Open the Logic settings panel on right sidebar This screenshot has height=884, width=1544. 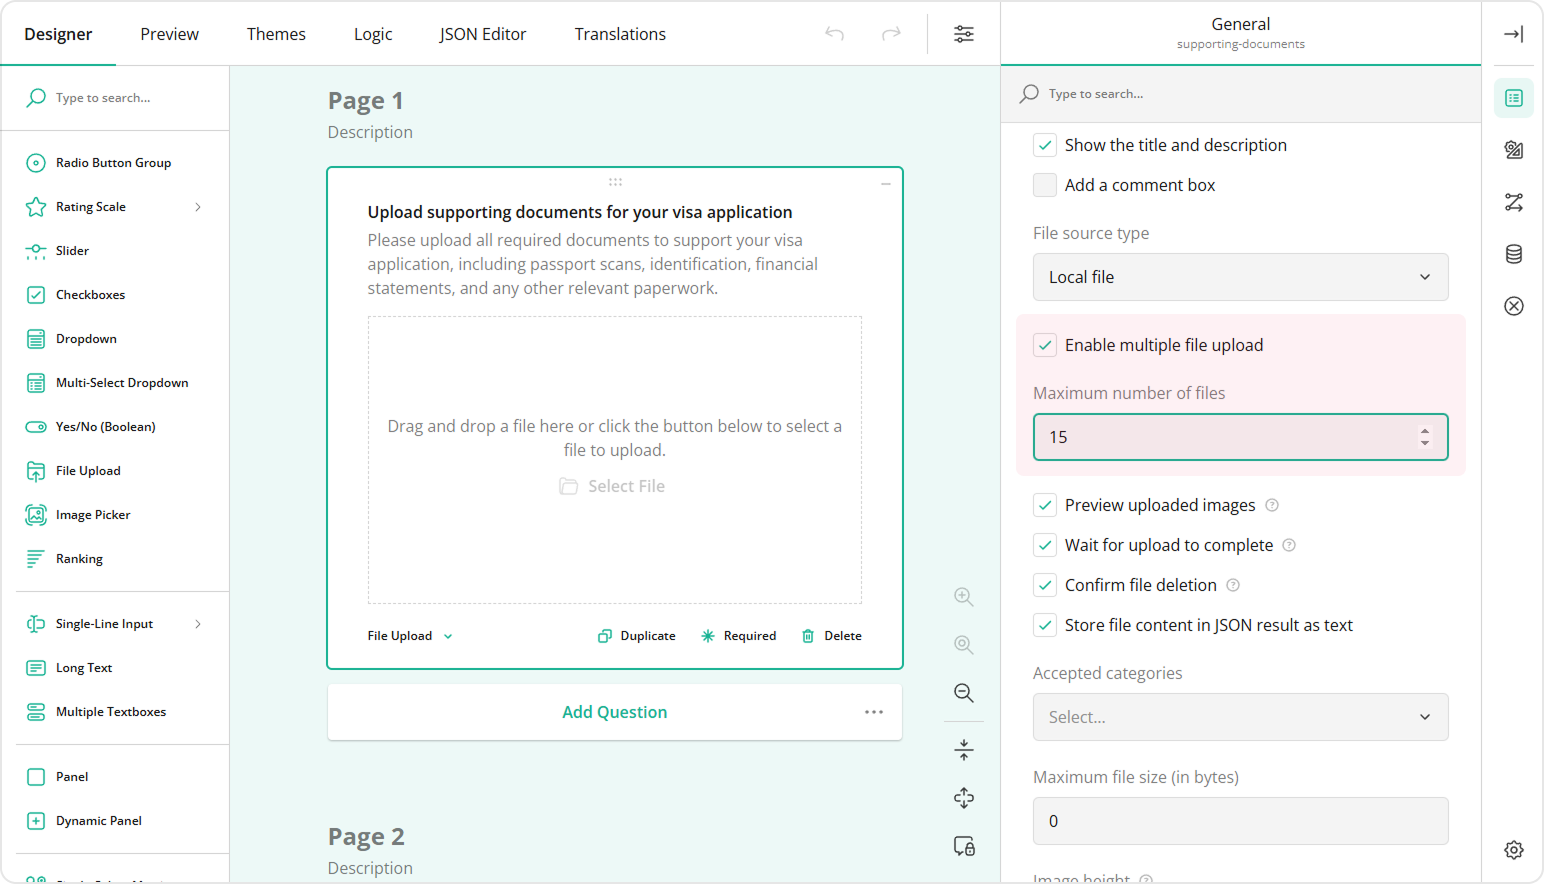[1513, 202]
